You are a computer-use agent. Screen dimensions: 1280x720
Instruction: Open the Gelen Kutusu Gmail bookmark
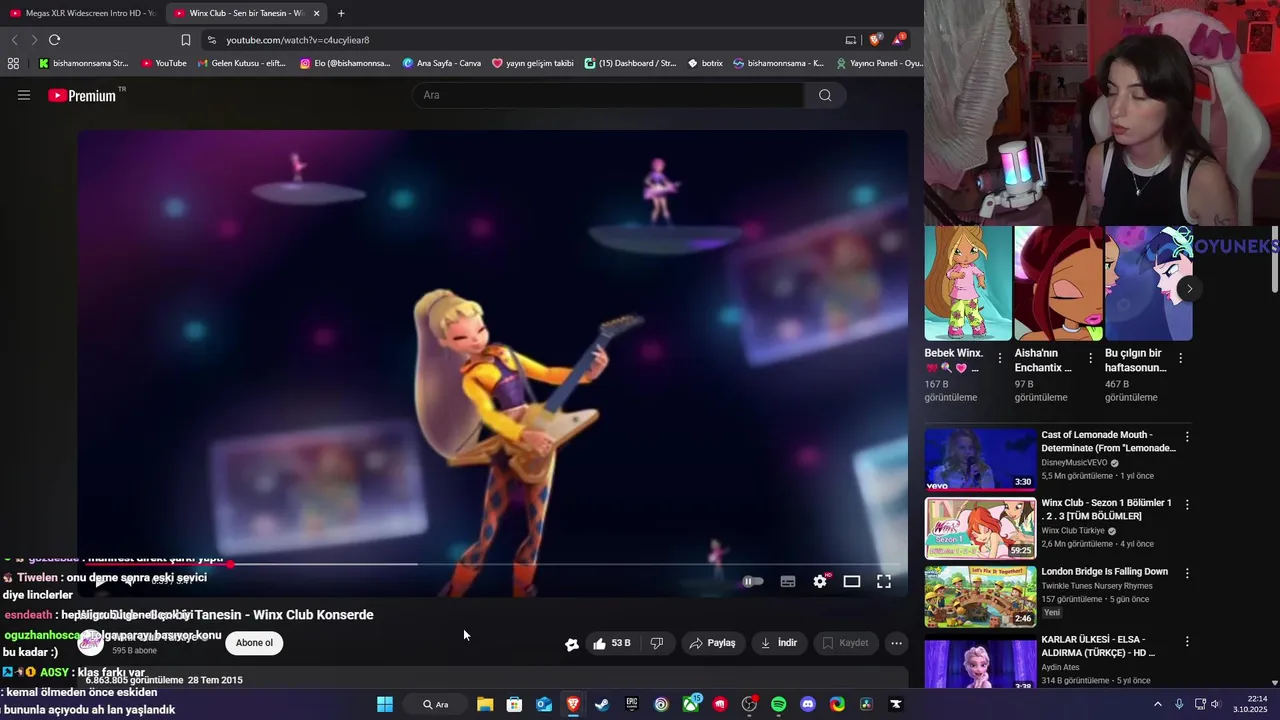(241, 63)
